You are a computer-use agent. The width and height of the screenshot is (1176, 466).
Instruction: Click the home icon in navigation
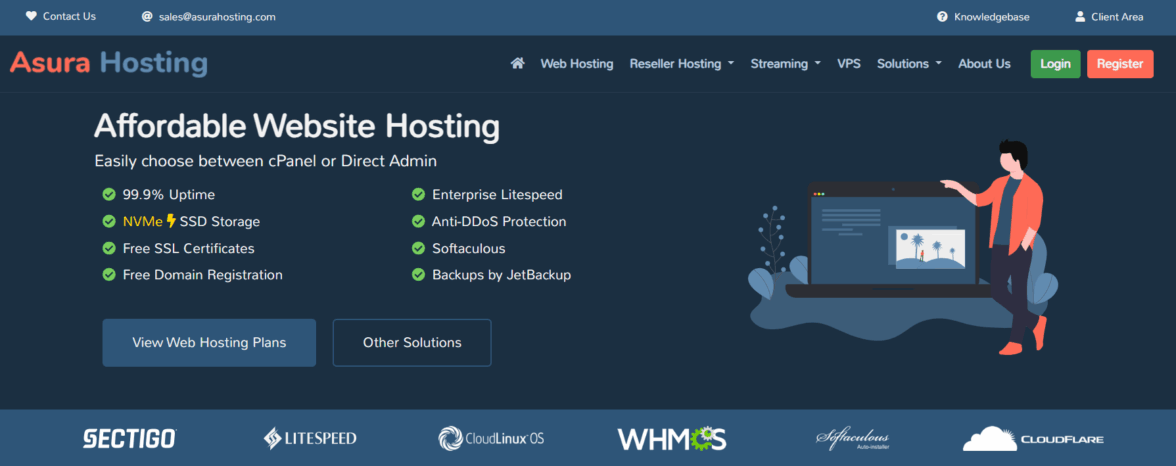[518, 64]
